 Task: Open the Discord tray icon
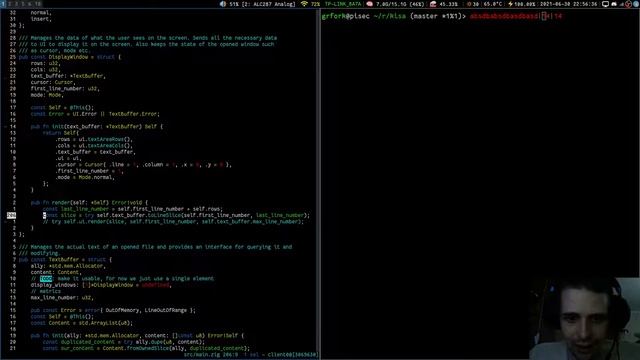pyautogui.click(x=614, y=4)
